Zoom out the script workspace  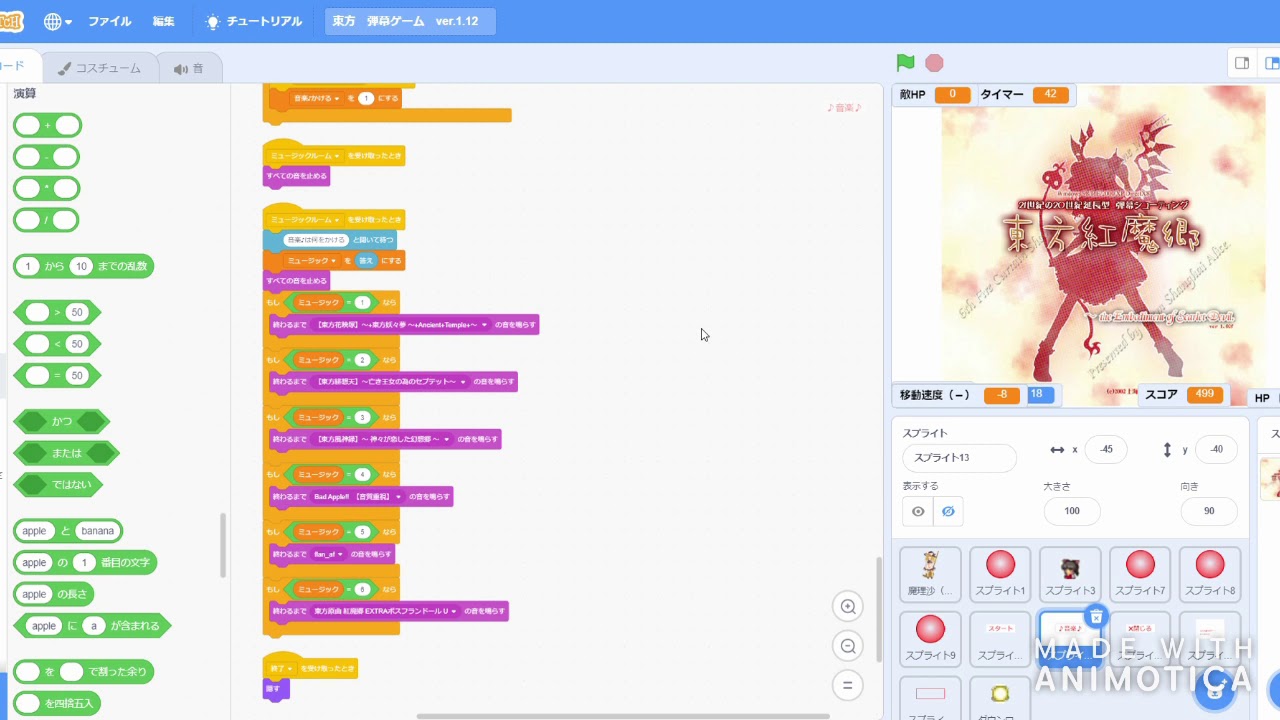click(848, 646)
